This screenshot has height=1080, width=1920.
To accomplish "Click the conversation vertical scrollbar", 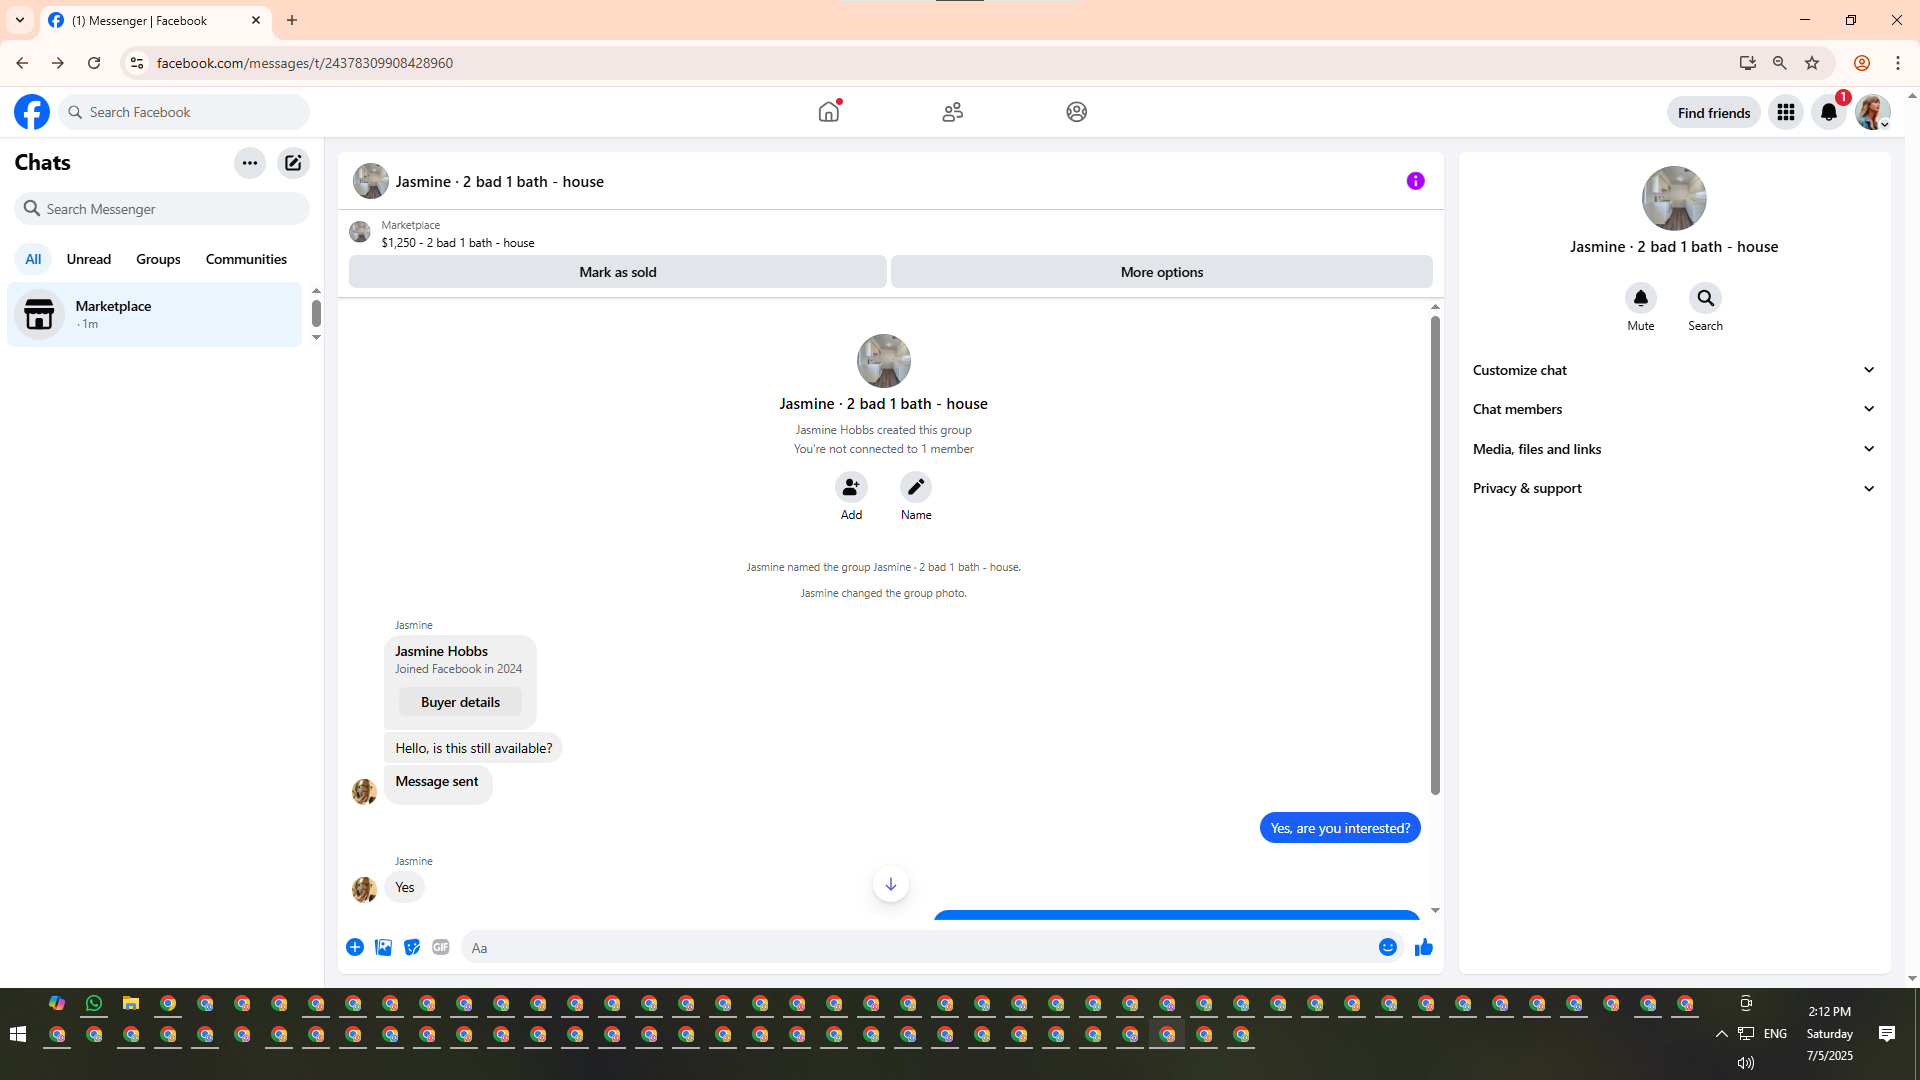I will click(1435, 555).
